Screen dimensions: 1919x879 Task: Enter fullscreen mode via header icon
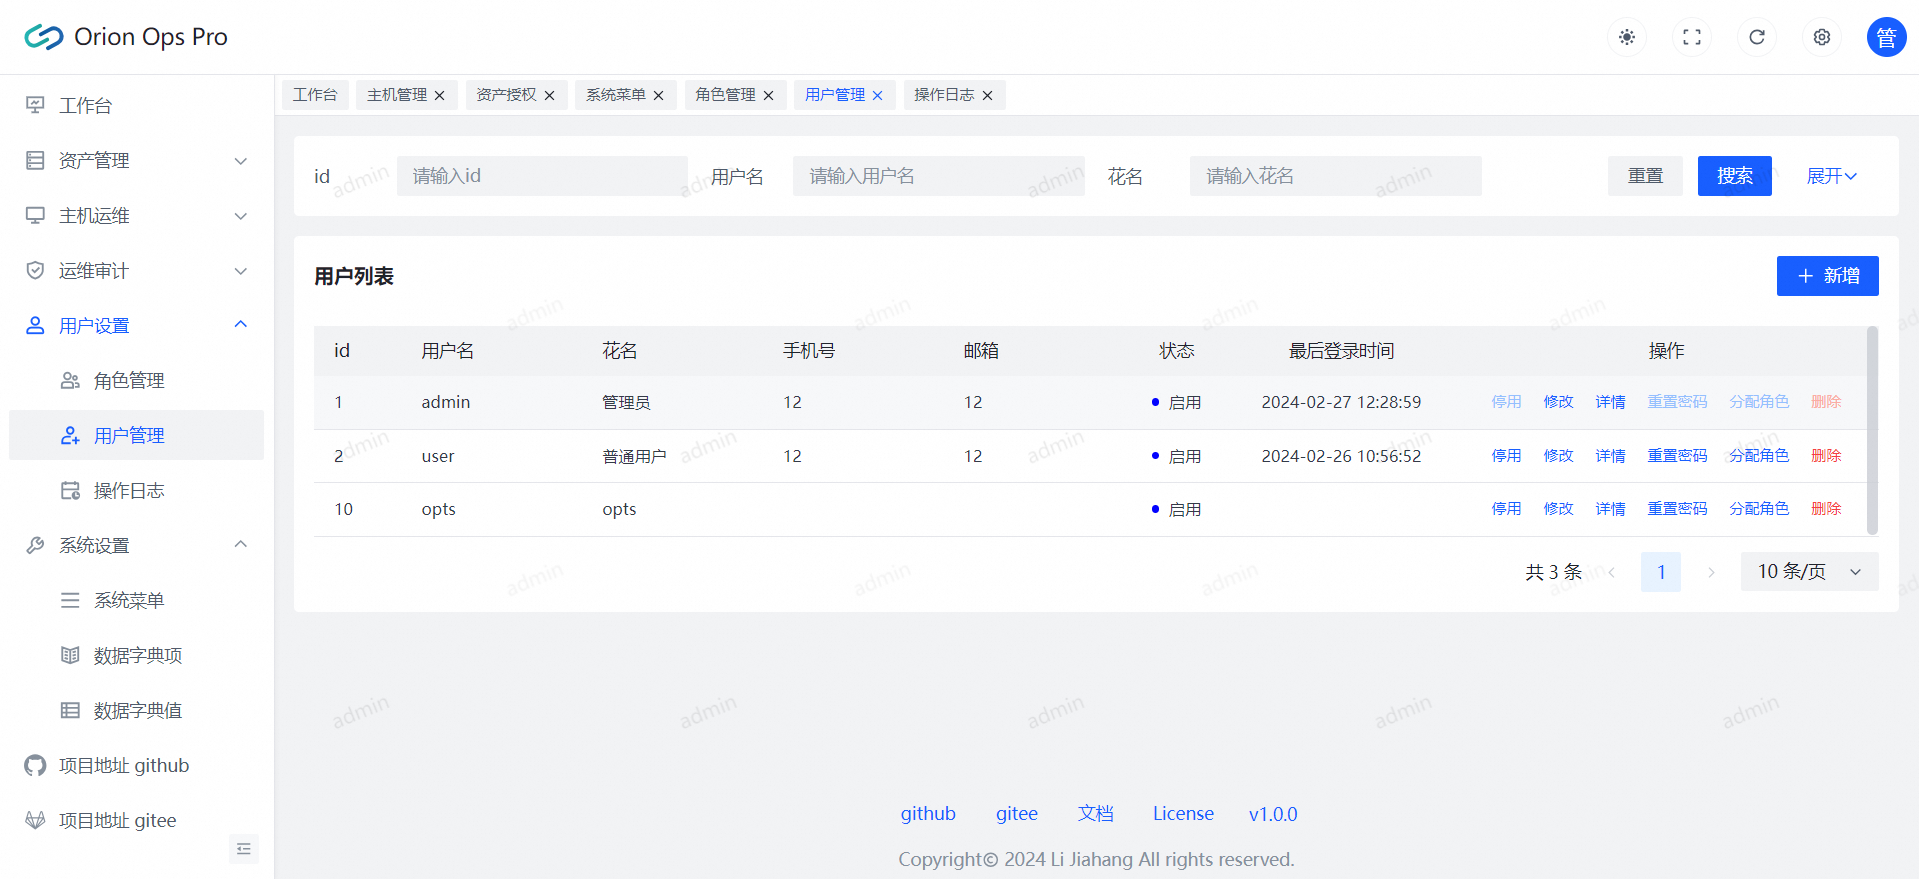1692,37
